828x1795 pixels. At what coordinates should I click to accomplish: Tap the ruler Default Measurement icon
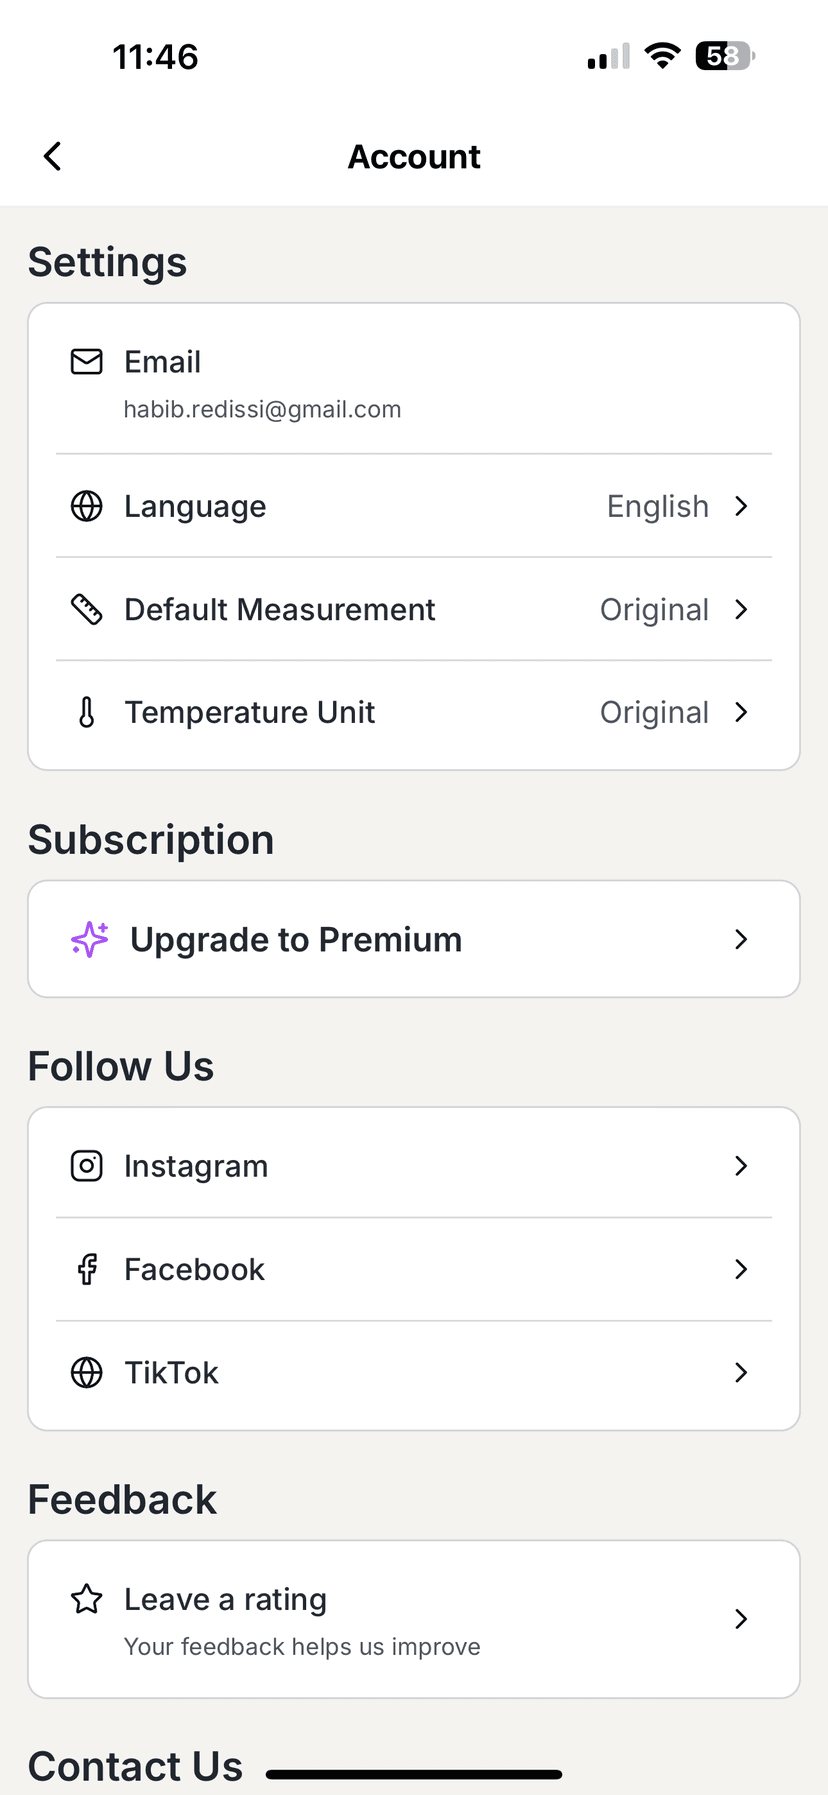point(87,609)
